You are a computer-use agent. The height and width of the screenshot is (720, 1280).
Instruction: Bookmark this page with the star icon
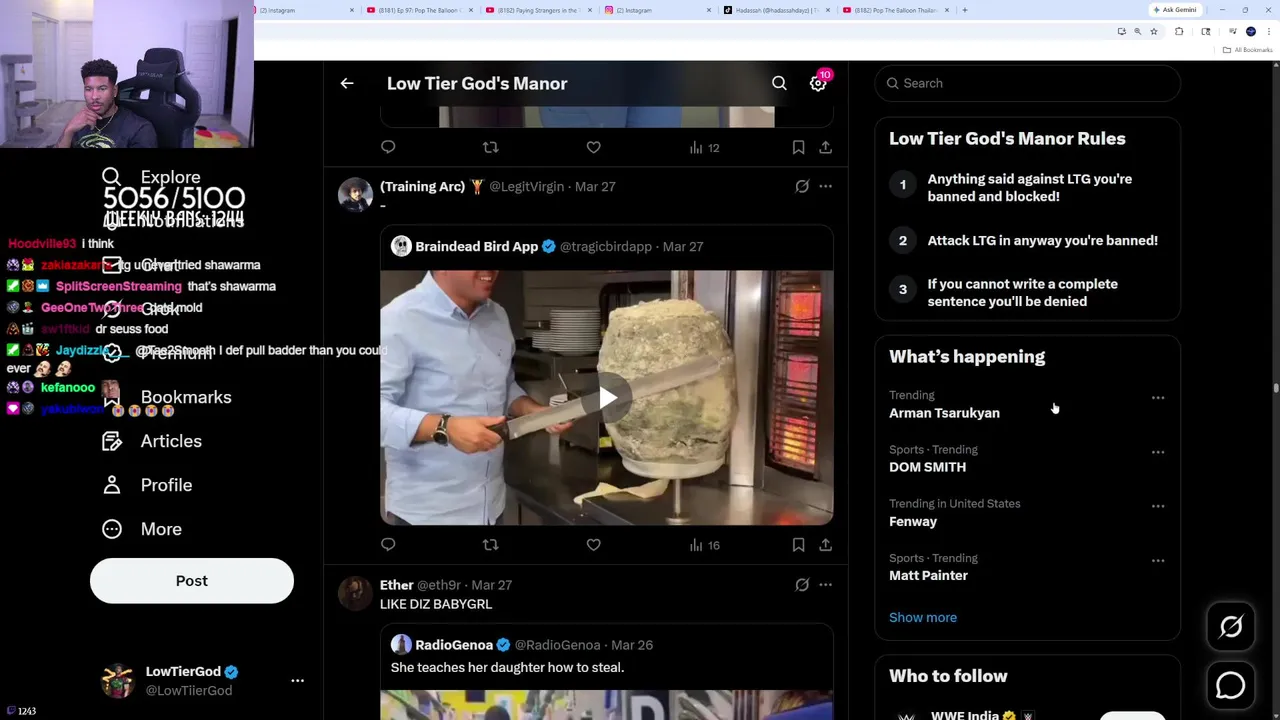coord(1153,32)
